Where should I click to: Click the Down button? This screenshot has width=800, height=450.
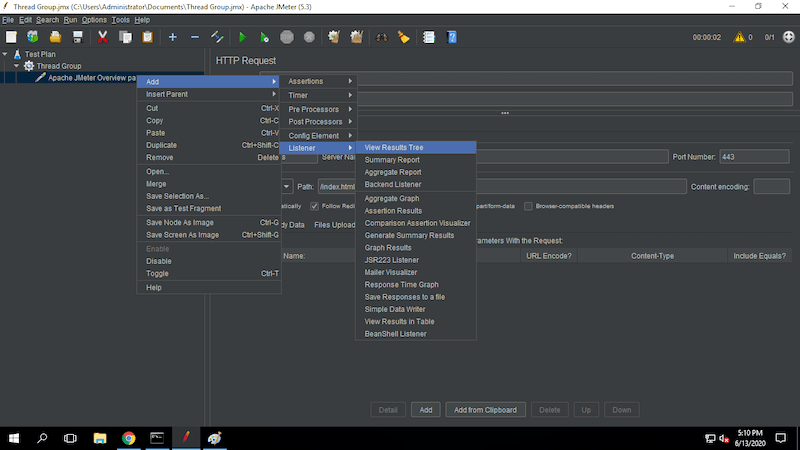coord(621,410)
